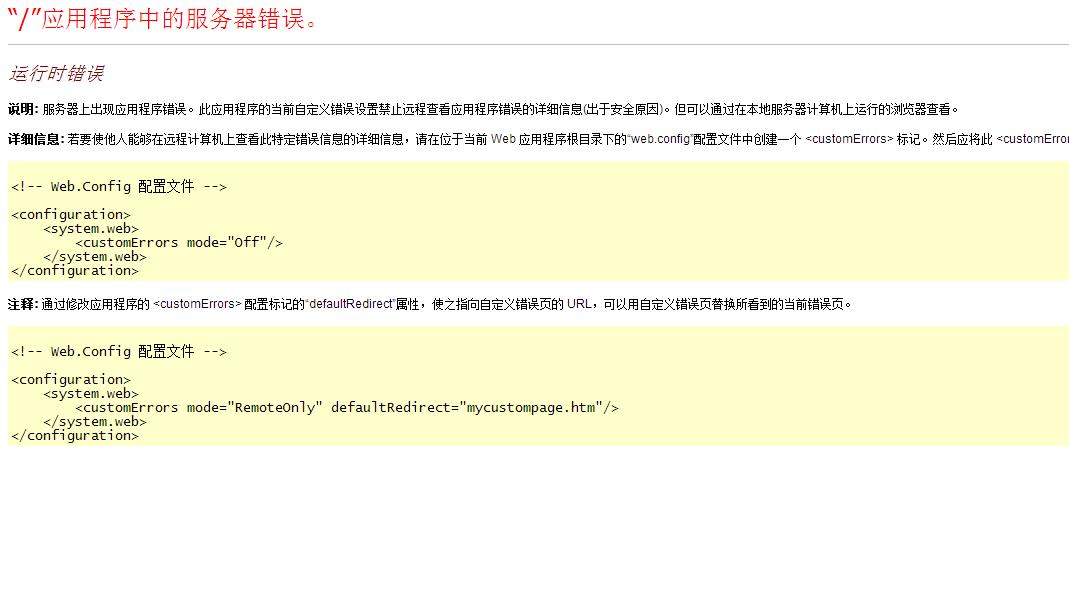Image resolution: width=1069 pixels, height=591 pixels.
Task: Click opening <system.web> tag in second code block
Action: click(91, 394)
